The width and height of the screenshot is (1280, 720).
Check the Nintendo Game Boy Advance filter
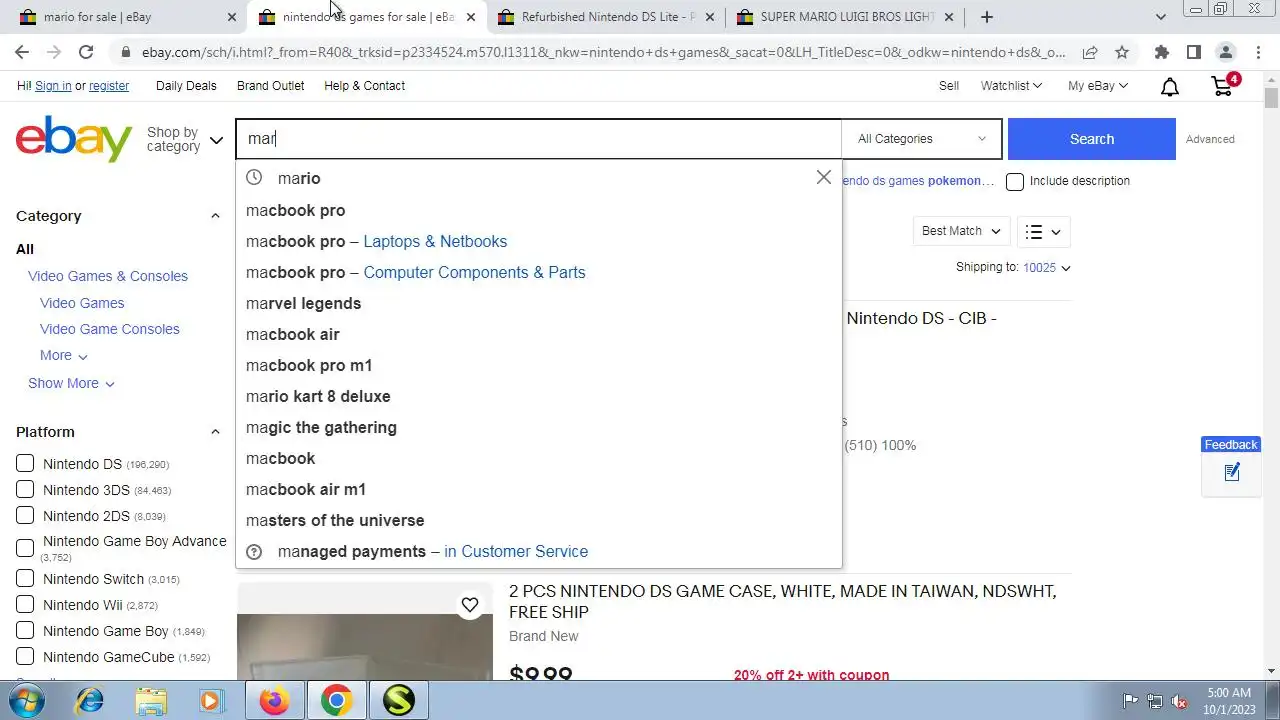click(x=25, y=547)
